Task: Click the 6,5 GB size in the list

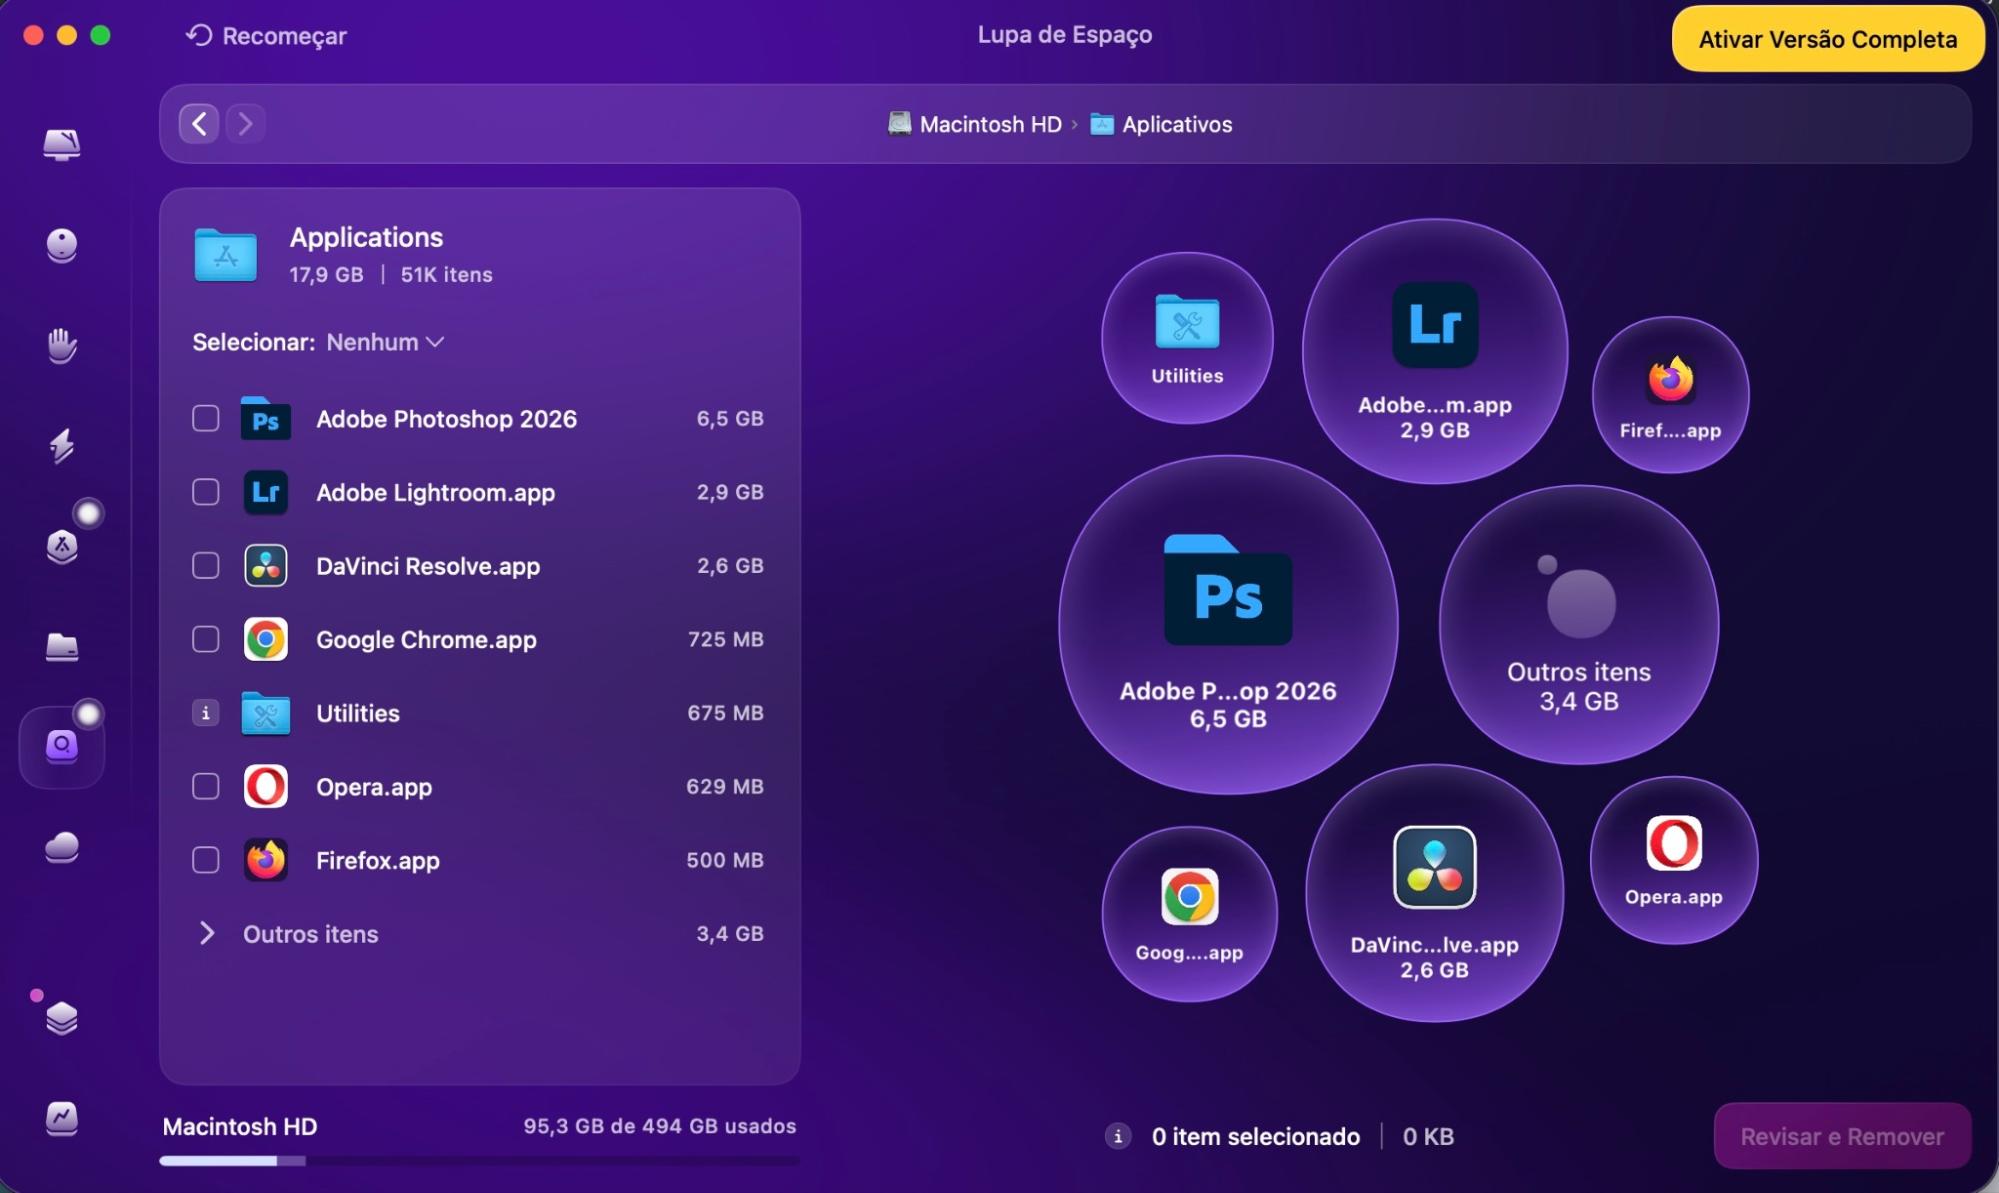Action: (x=730, y=418)
